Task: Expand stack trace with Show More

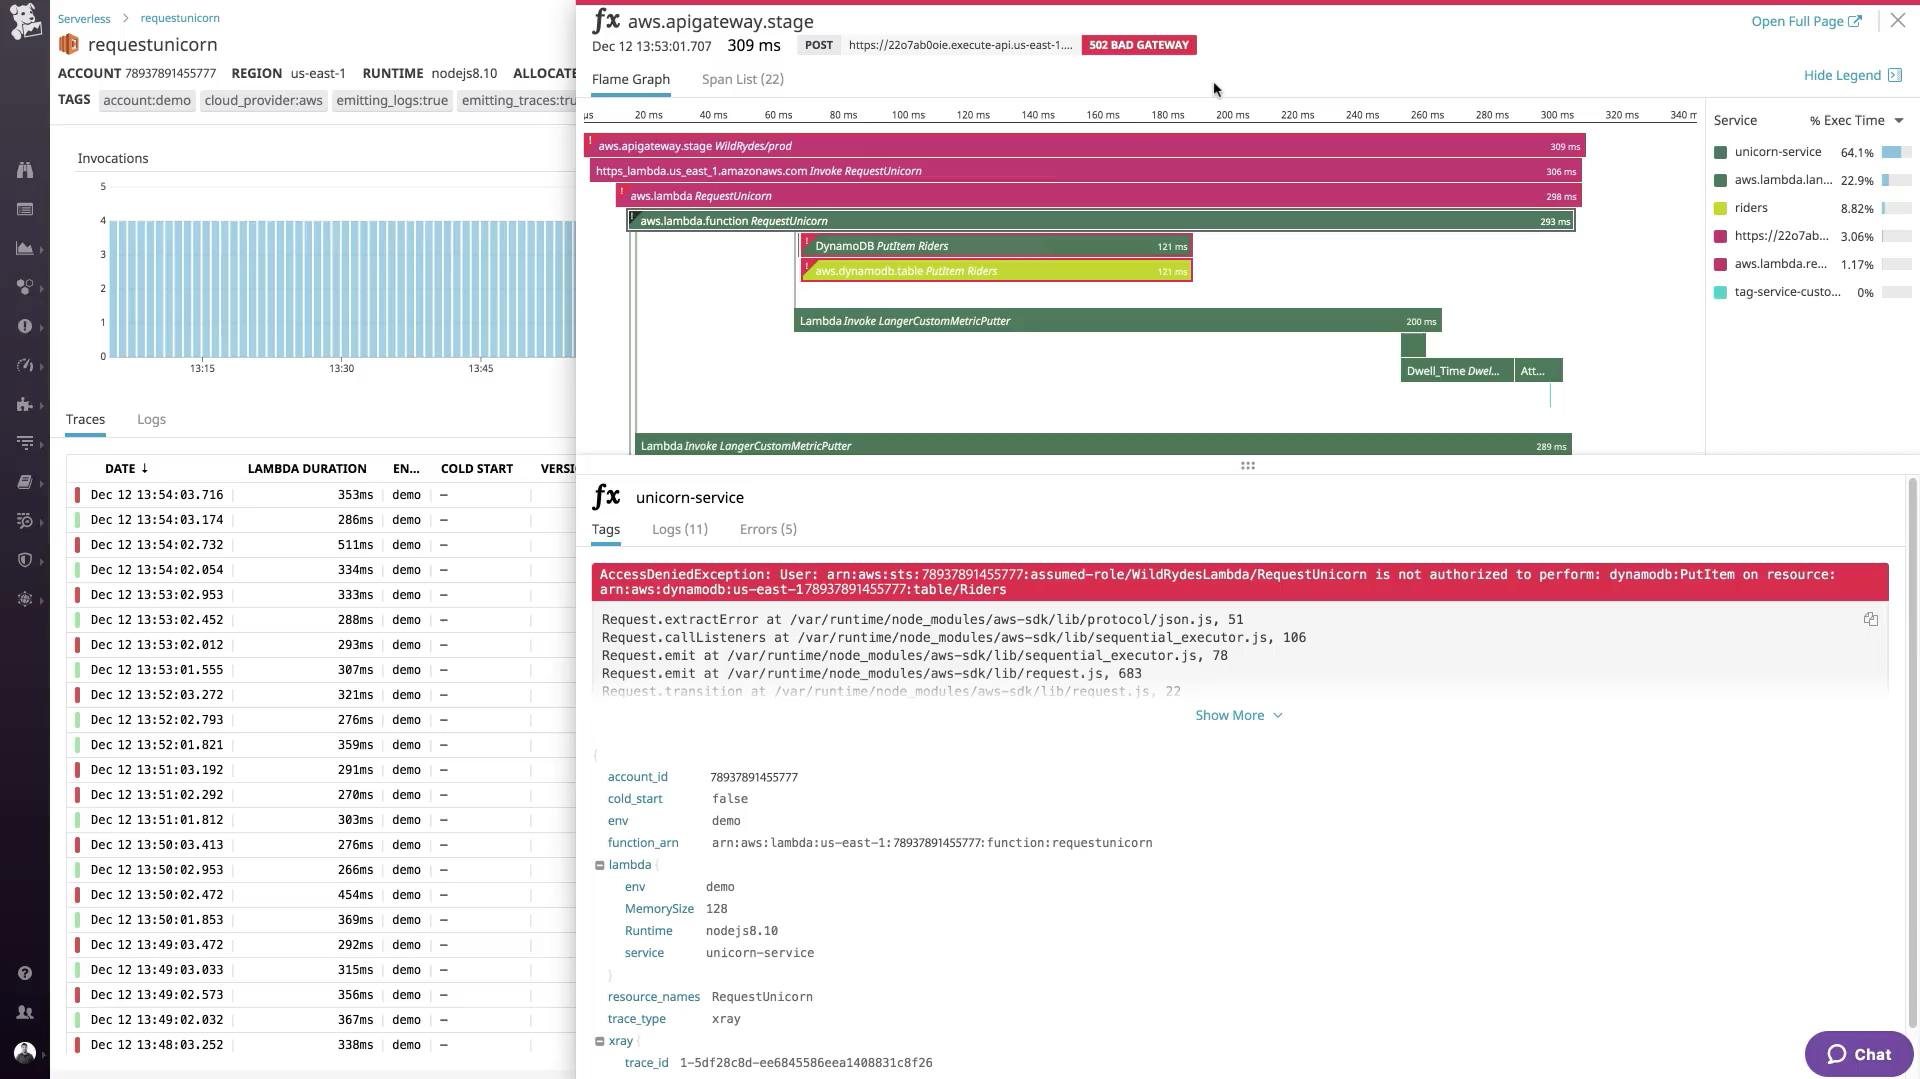Action: click(x=1238, y=716)
